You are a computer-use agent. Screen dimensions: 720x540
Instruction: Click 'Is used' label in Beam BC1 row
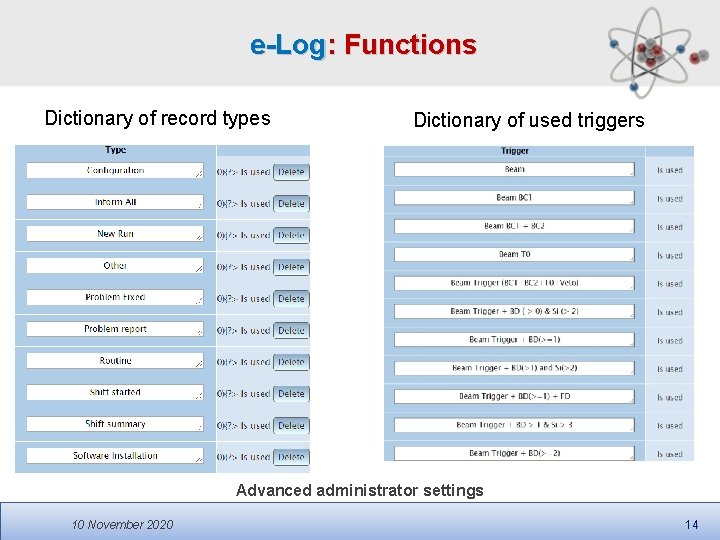coord(669,199)
